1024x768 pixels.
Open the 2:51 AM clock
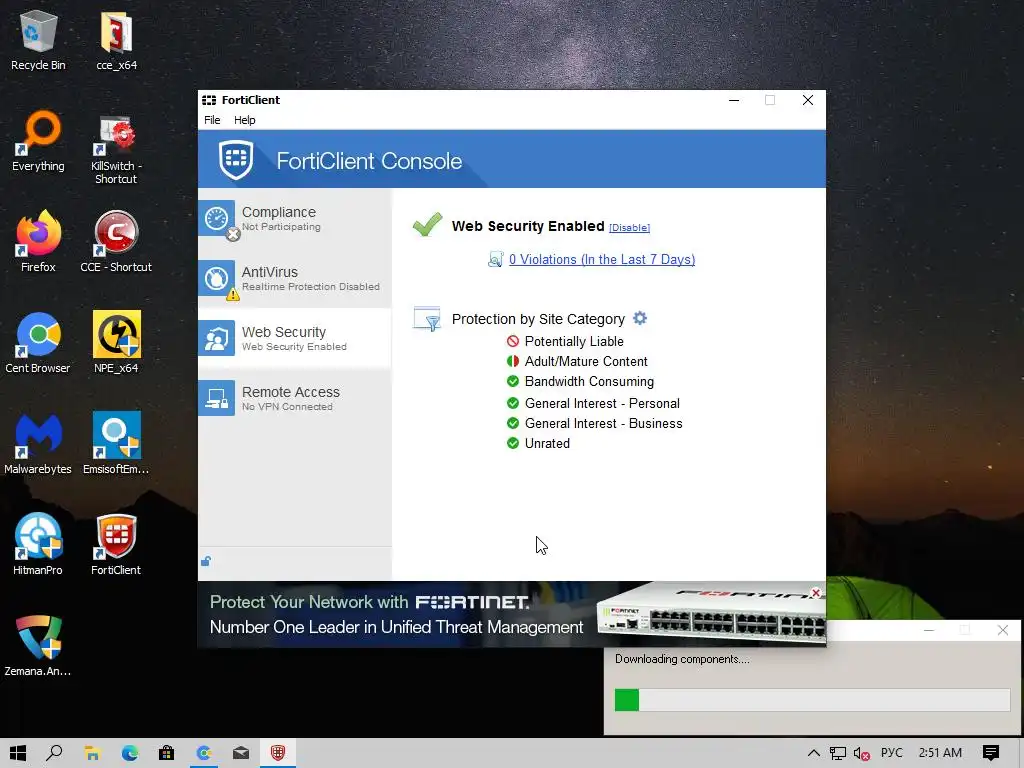pyautogui.click(x=940, y=753)
